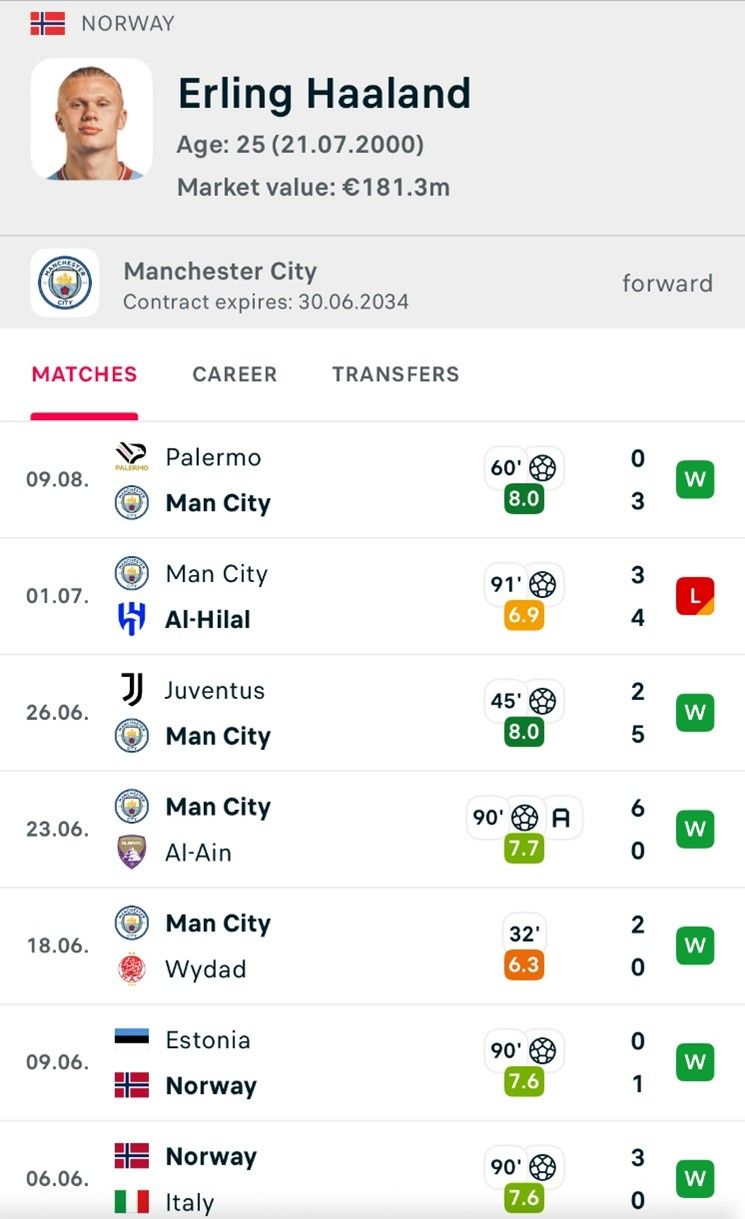The image size is (745, 1219).
Task: Click the goal ball icon in the Juventus match
Action: point(543,701)
